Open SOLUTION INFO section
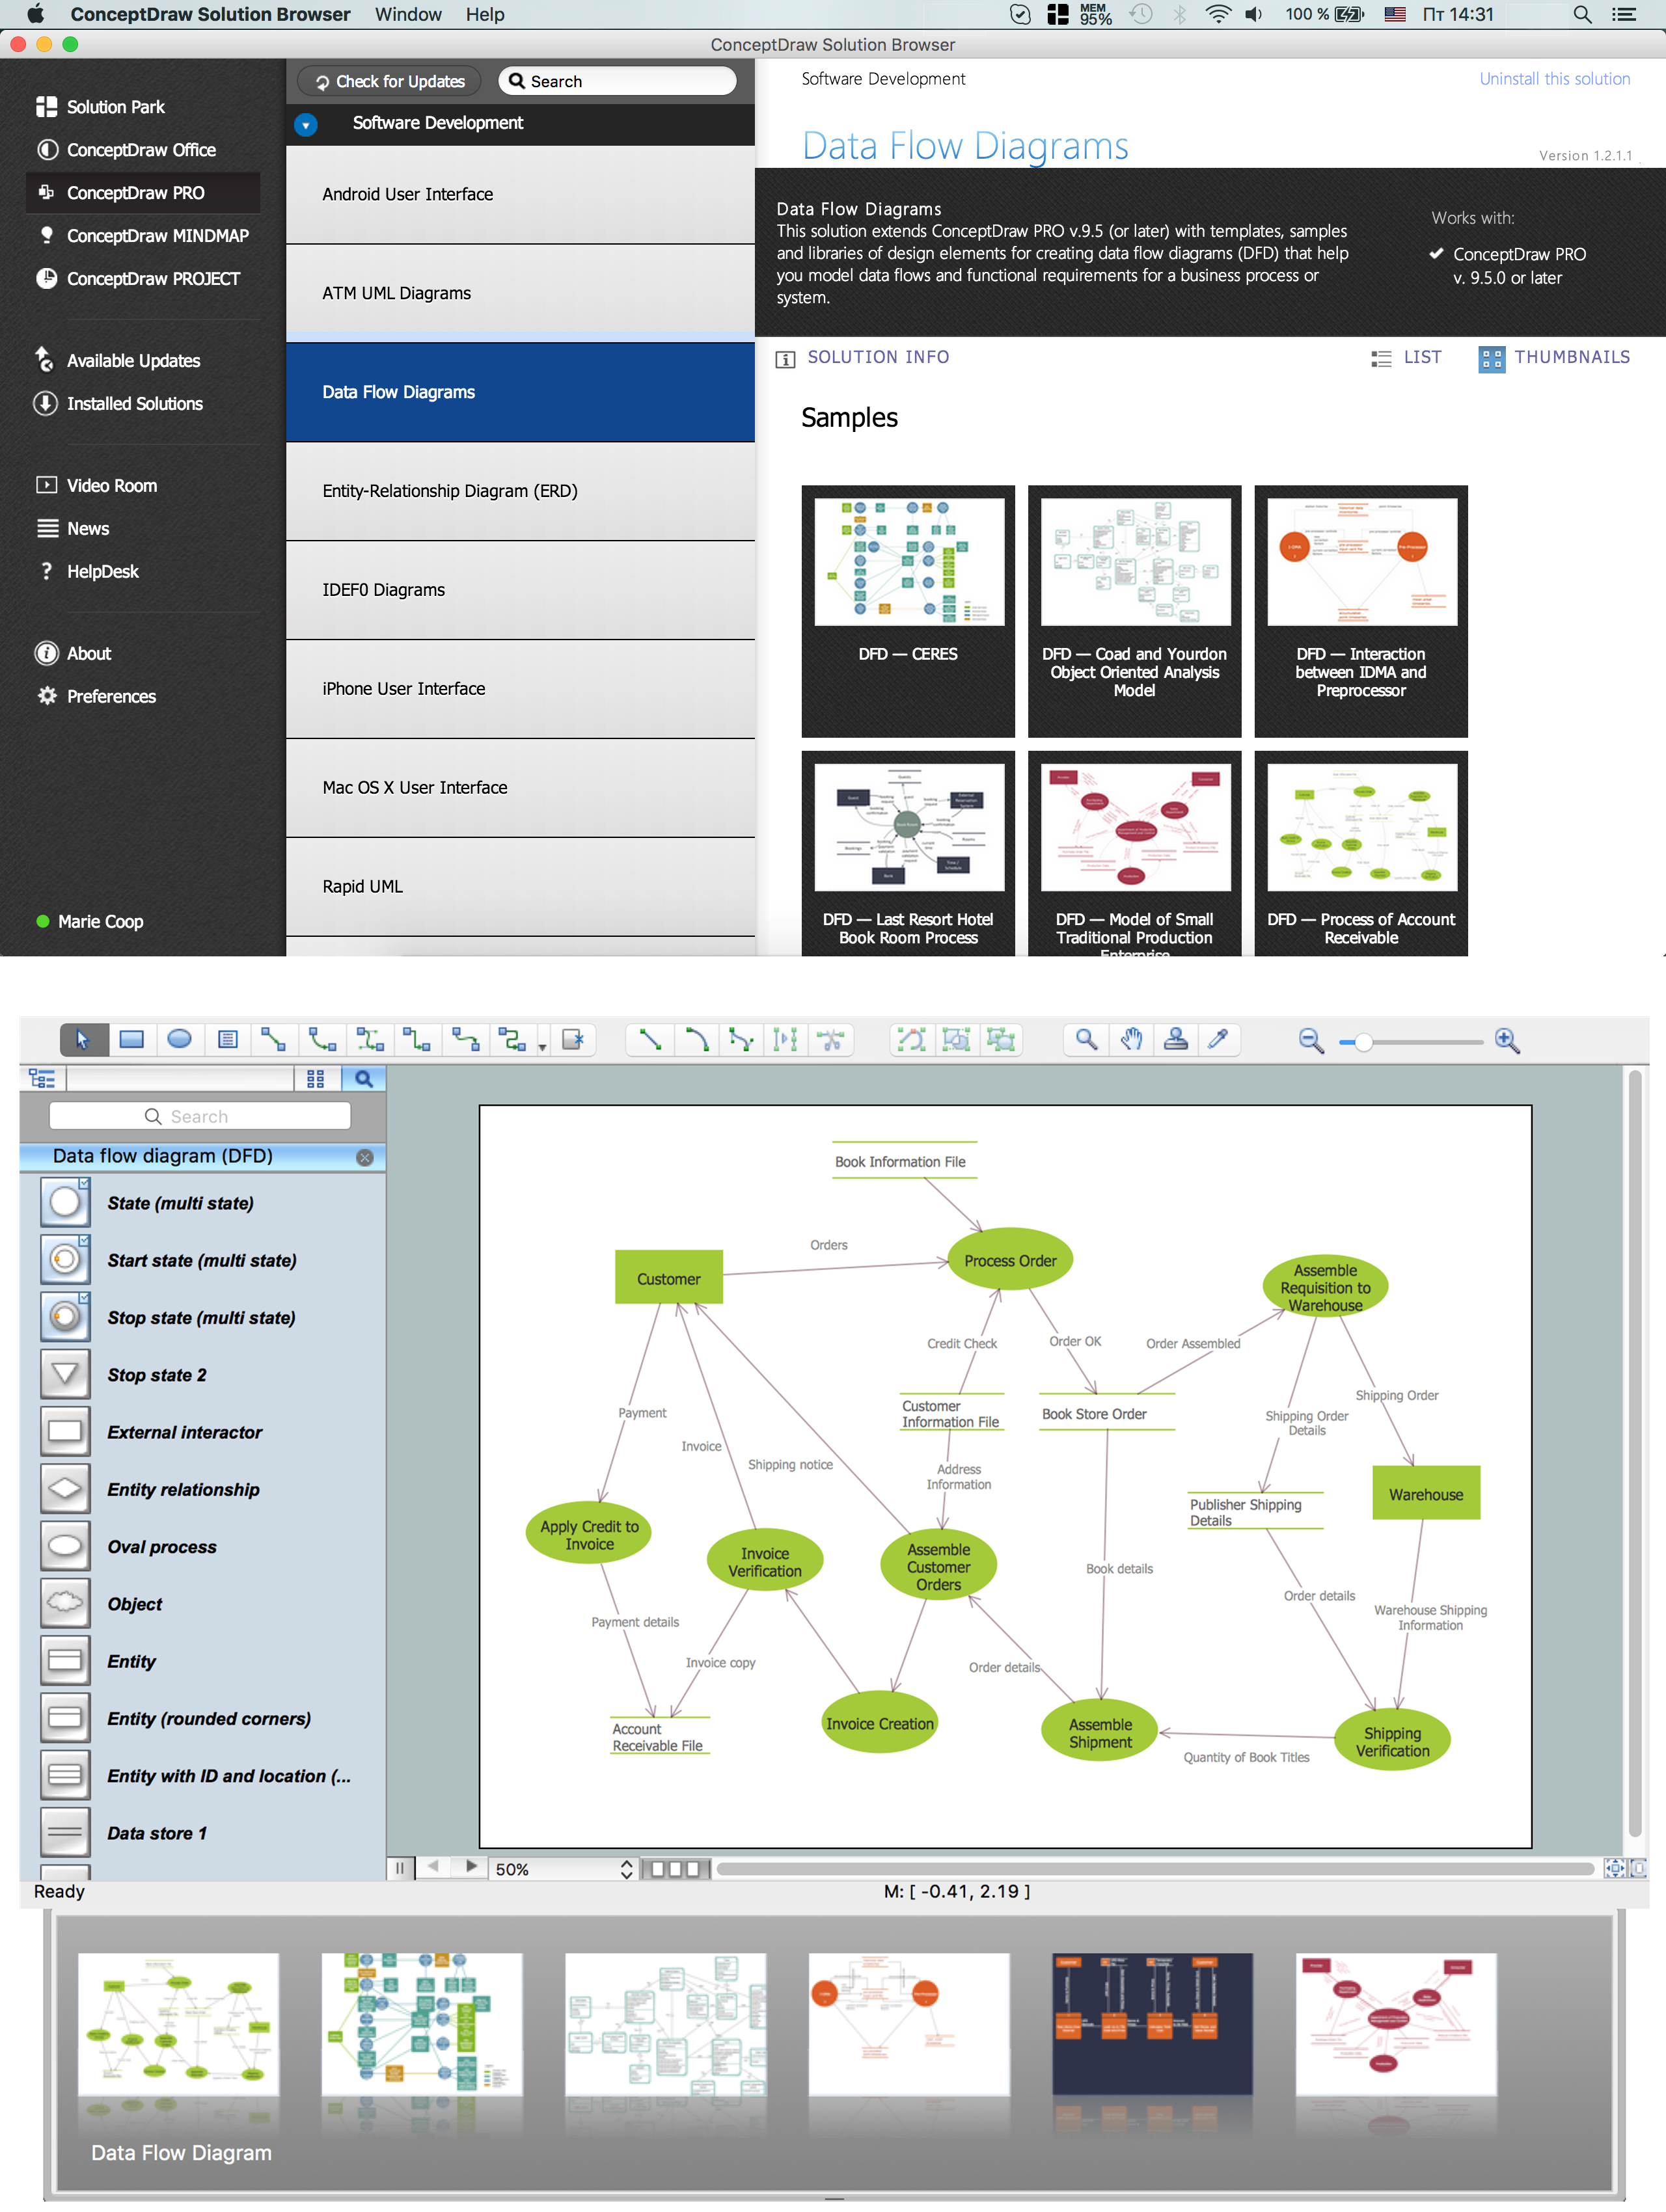Image resolution: width=1666 pixels, height=2212 pixels. pos(863,358)
